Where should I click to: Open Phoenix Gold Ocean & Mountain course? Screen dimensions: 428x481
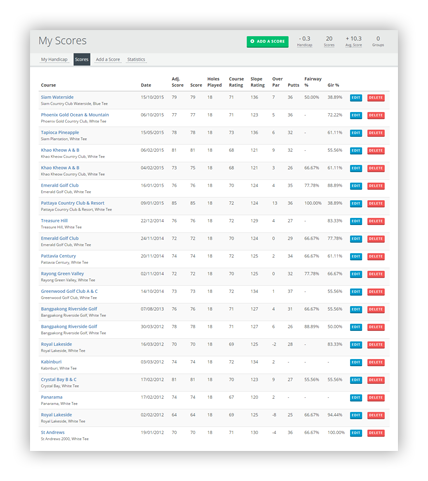coord(75,115)
